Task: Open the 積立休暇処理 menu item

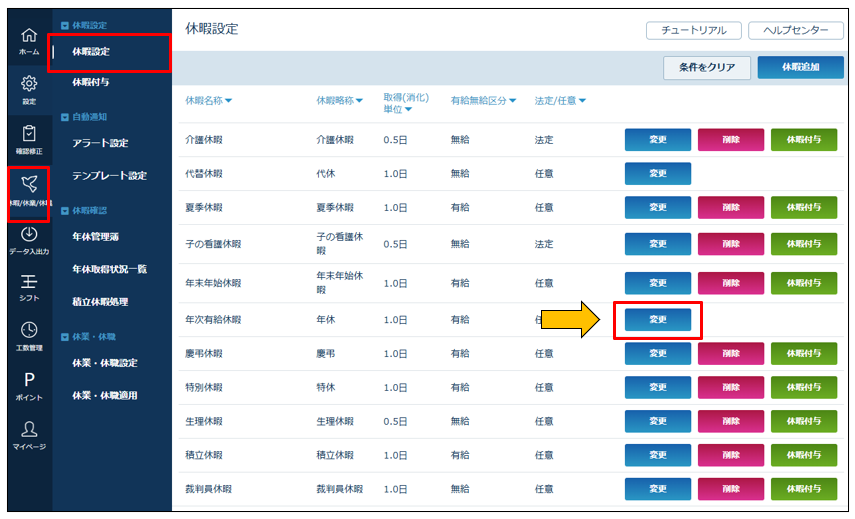Action: tap(100, 301)
